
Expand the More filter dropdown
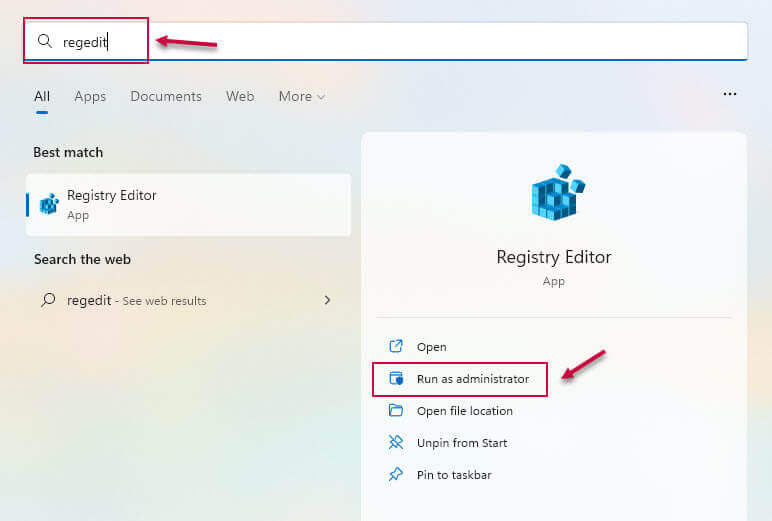pyautogui.click(x=302, y=96)
